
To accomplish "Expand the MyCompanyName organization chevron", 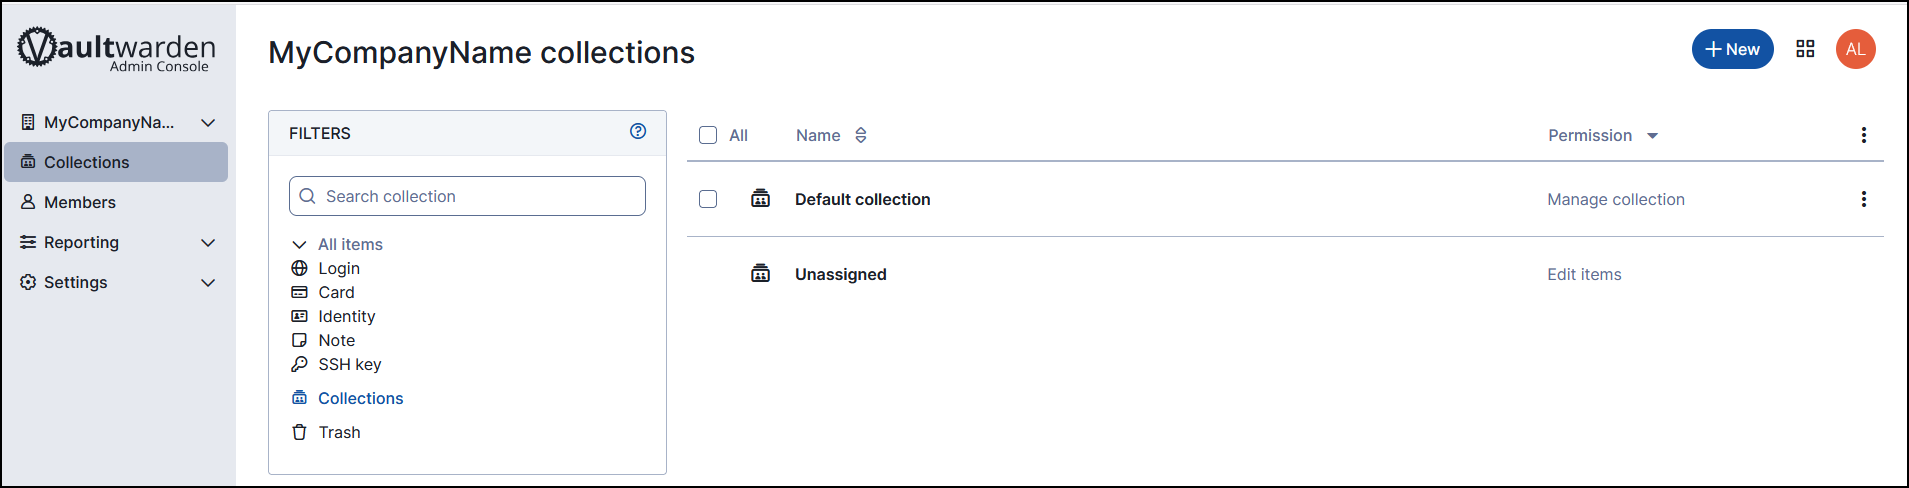I will 208,122.
